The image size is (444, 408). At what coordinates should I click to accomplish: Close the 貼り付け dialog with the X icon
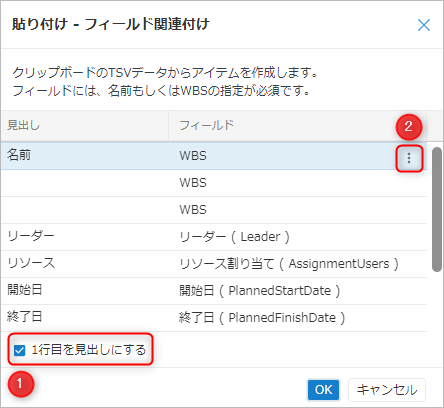tap(424, 25)
